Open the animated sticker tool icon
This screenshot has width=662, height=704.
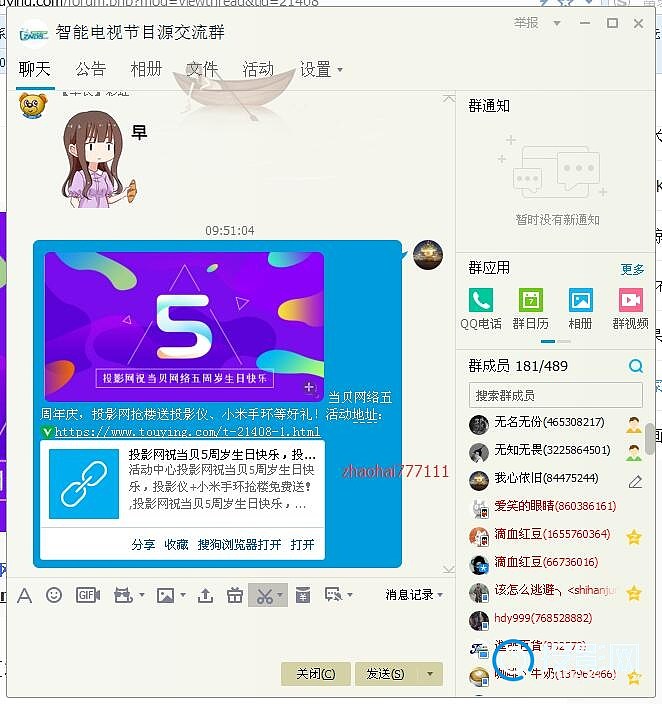tap(123, 595)
